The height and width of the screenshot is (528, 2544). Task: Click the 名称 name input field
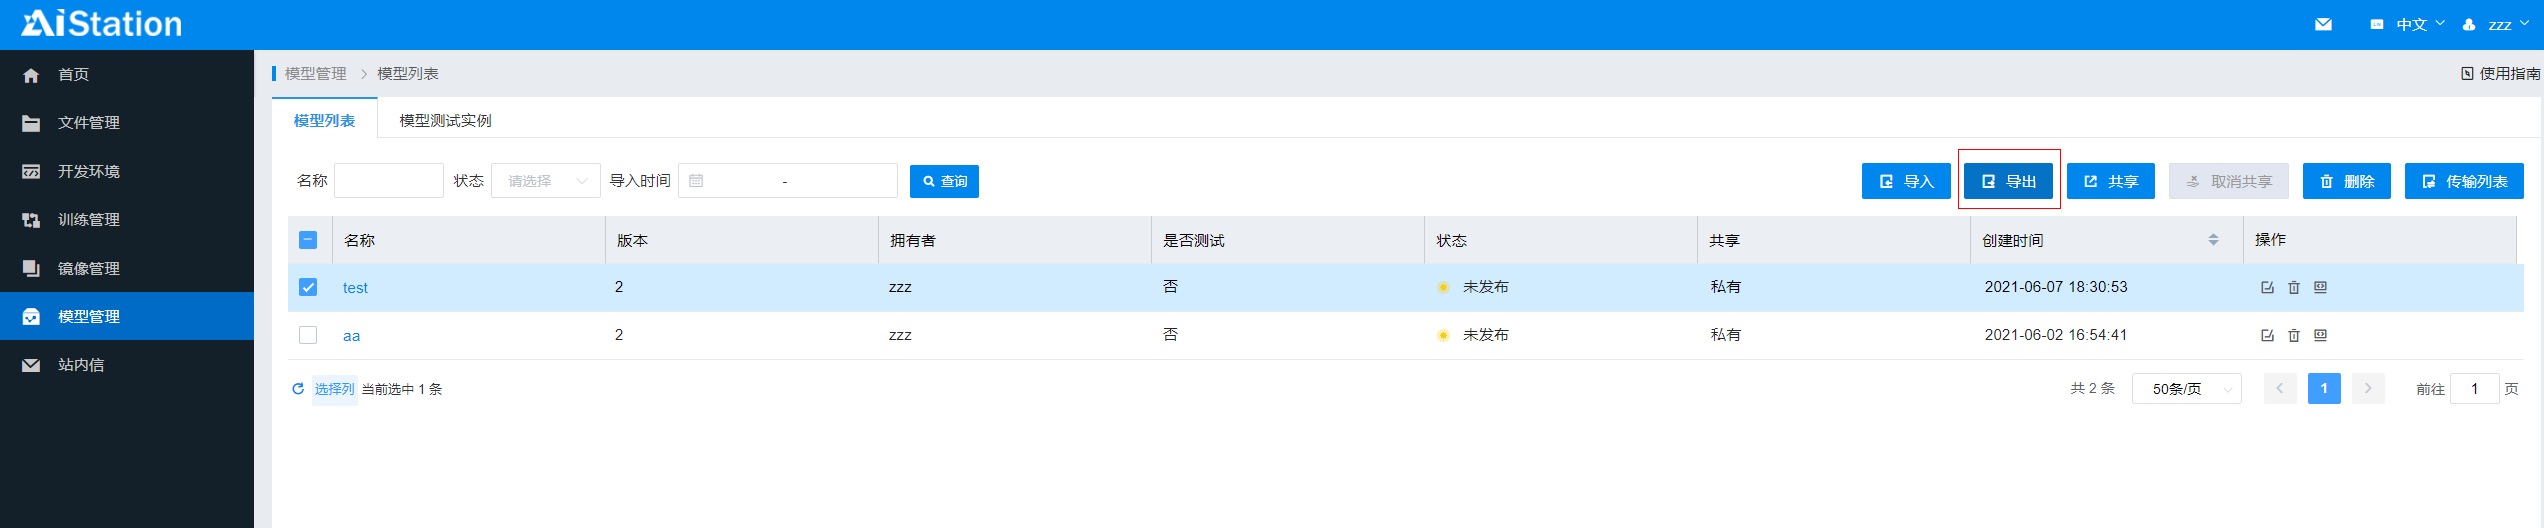pyautogui.click(x=389, y=181)
